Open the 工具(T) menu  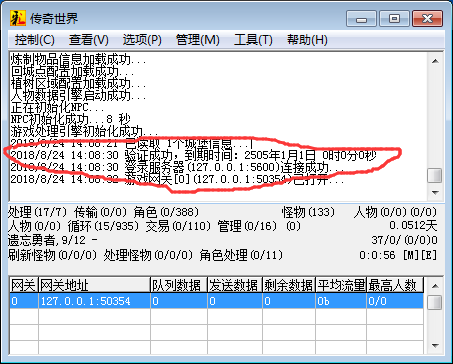(253, 40)
